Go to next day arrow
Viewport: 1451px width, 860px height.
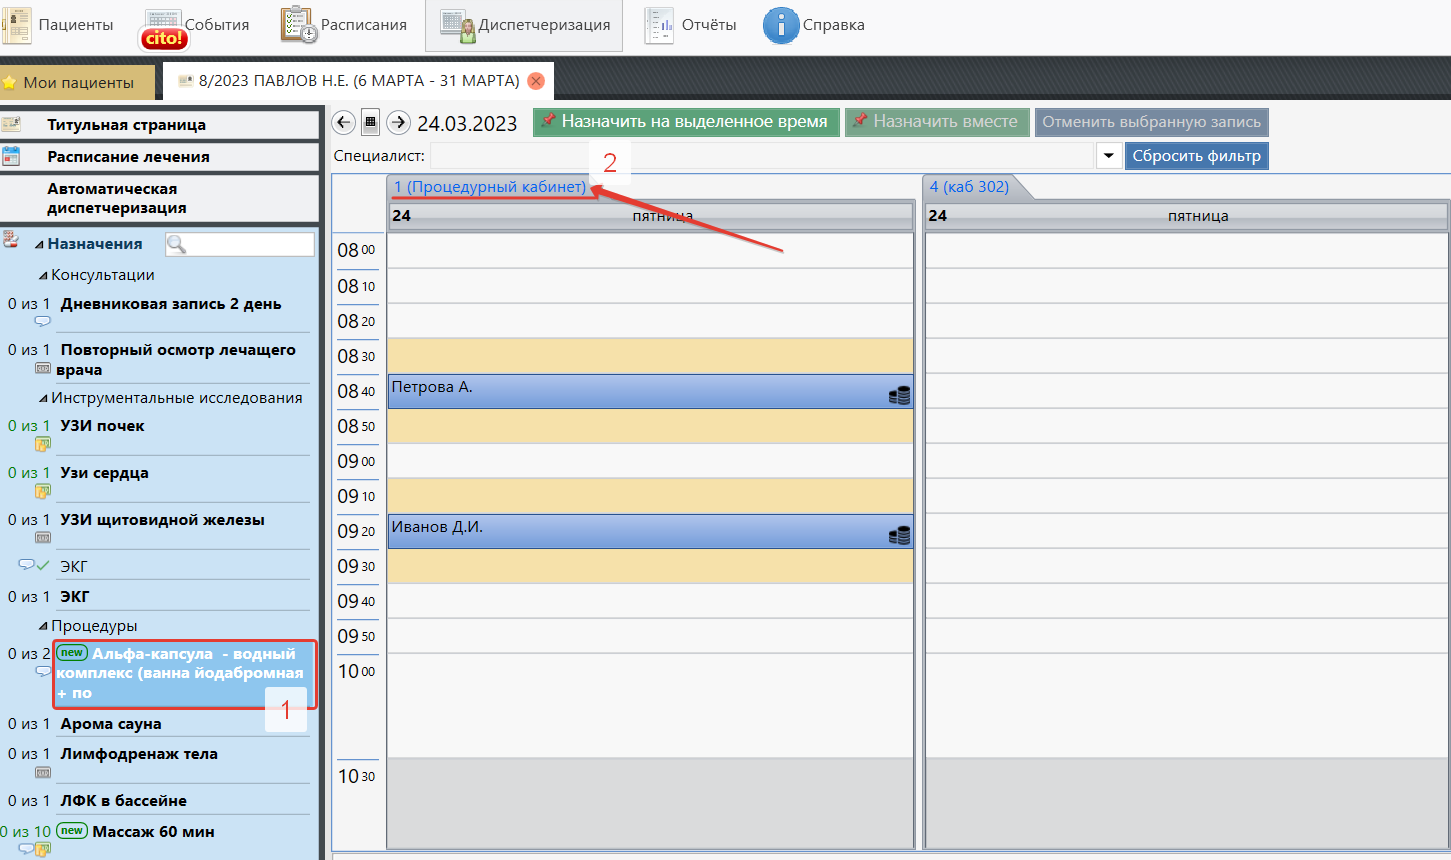398,123
